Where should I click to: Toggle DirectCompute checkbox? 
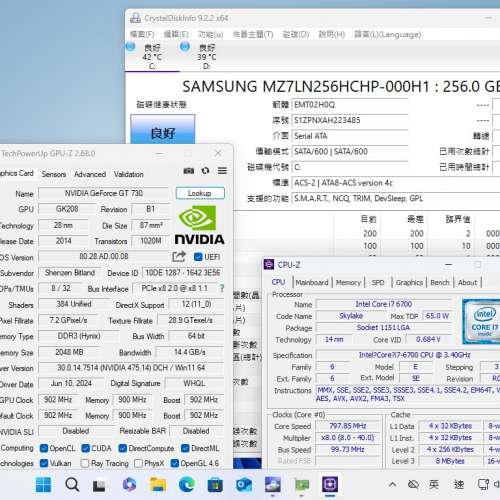[x=123, y=448]
